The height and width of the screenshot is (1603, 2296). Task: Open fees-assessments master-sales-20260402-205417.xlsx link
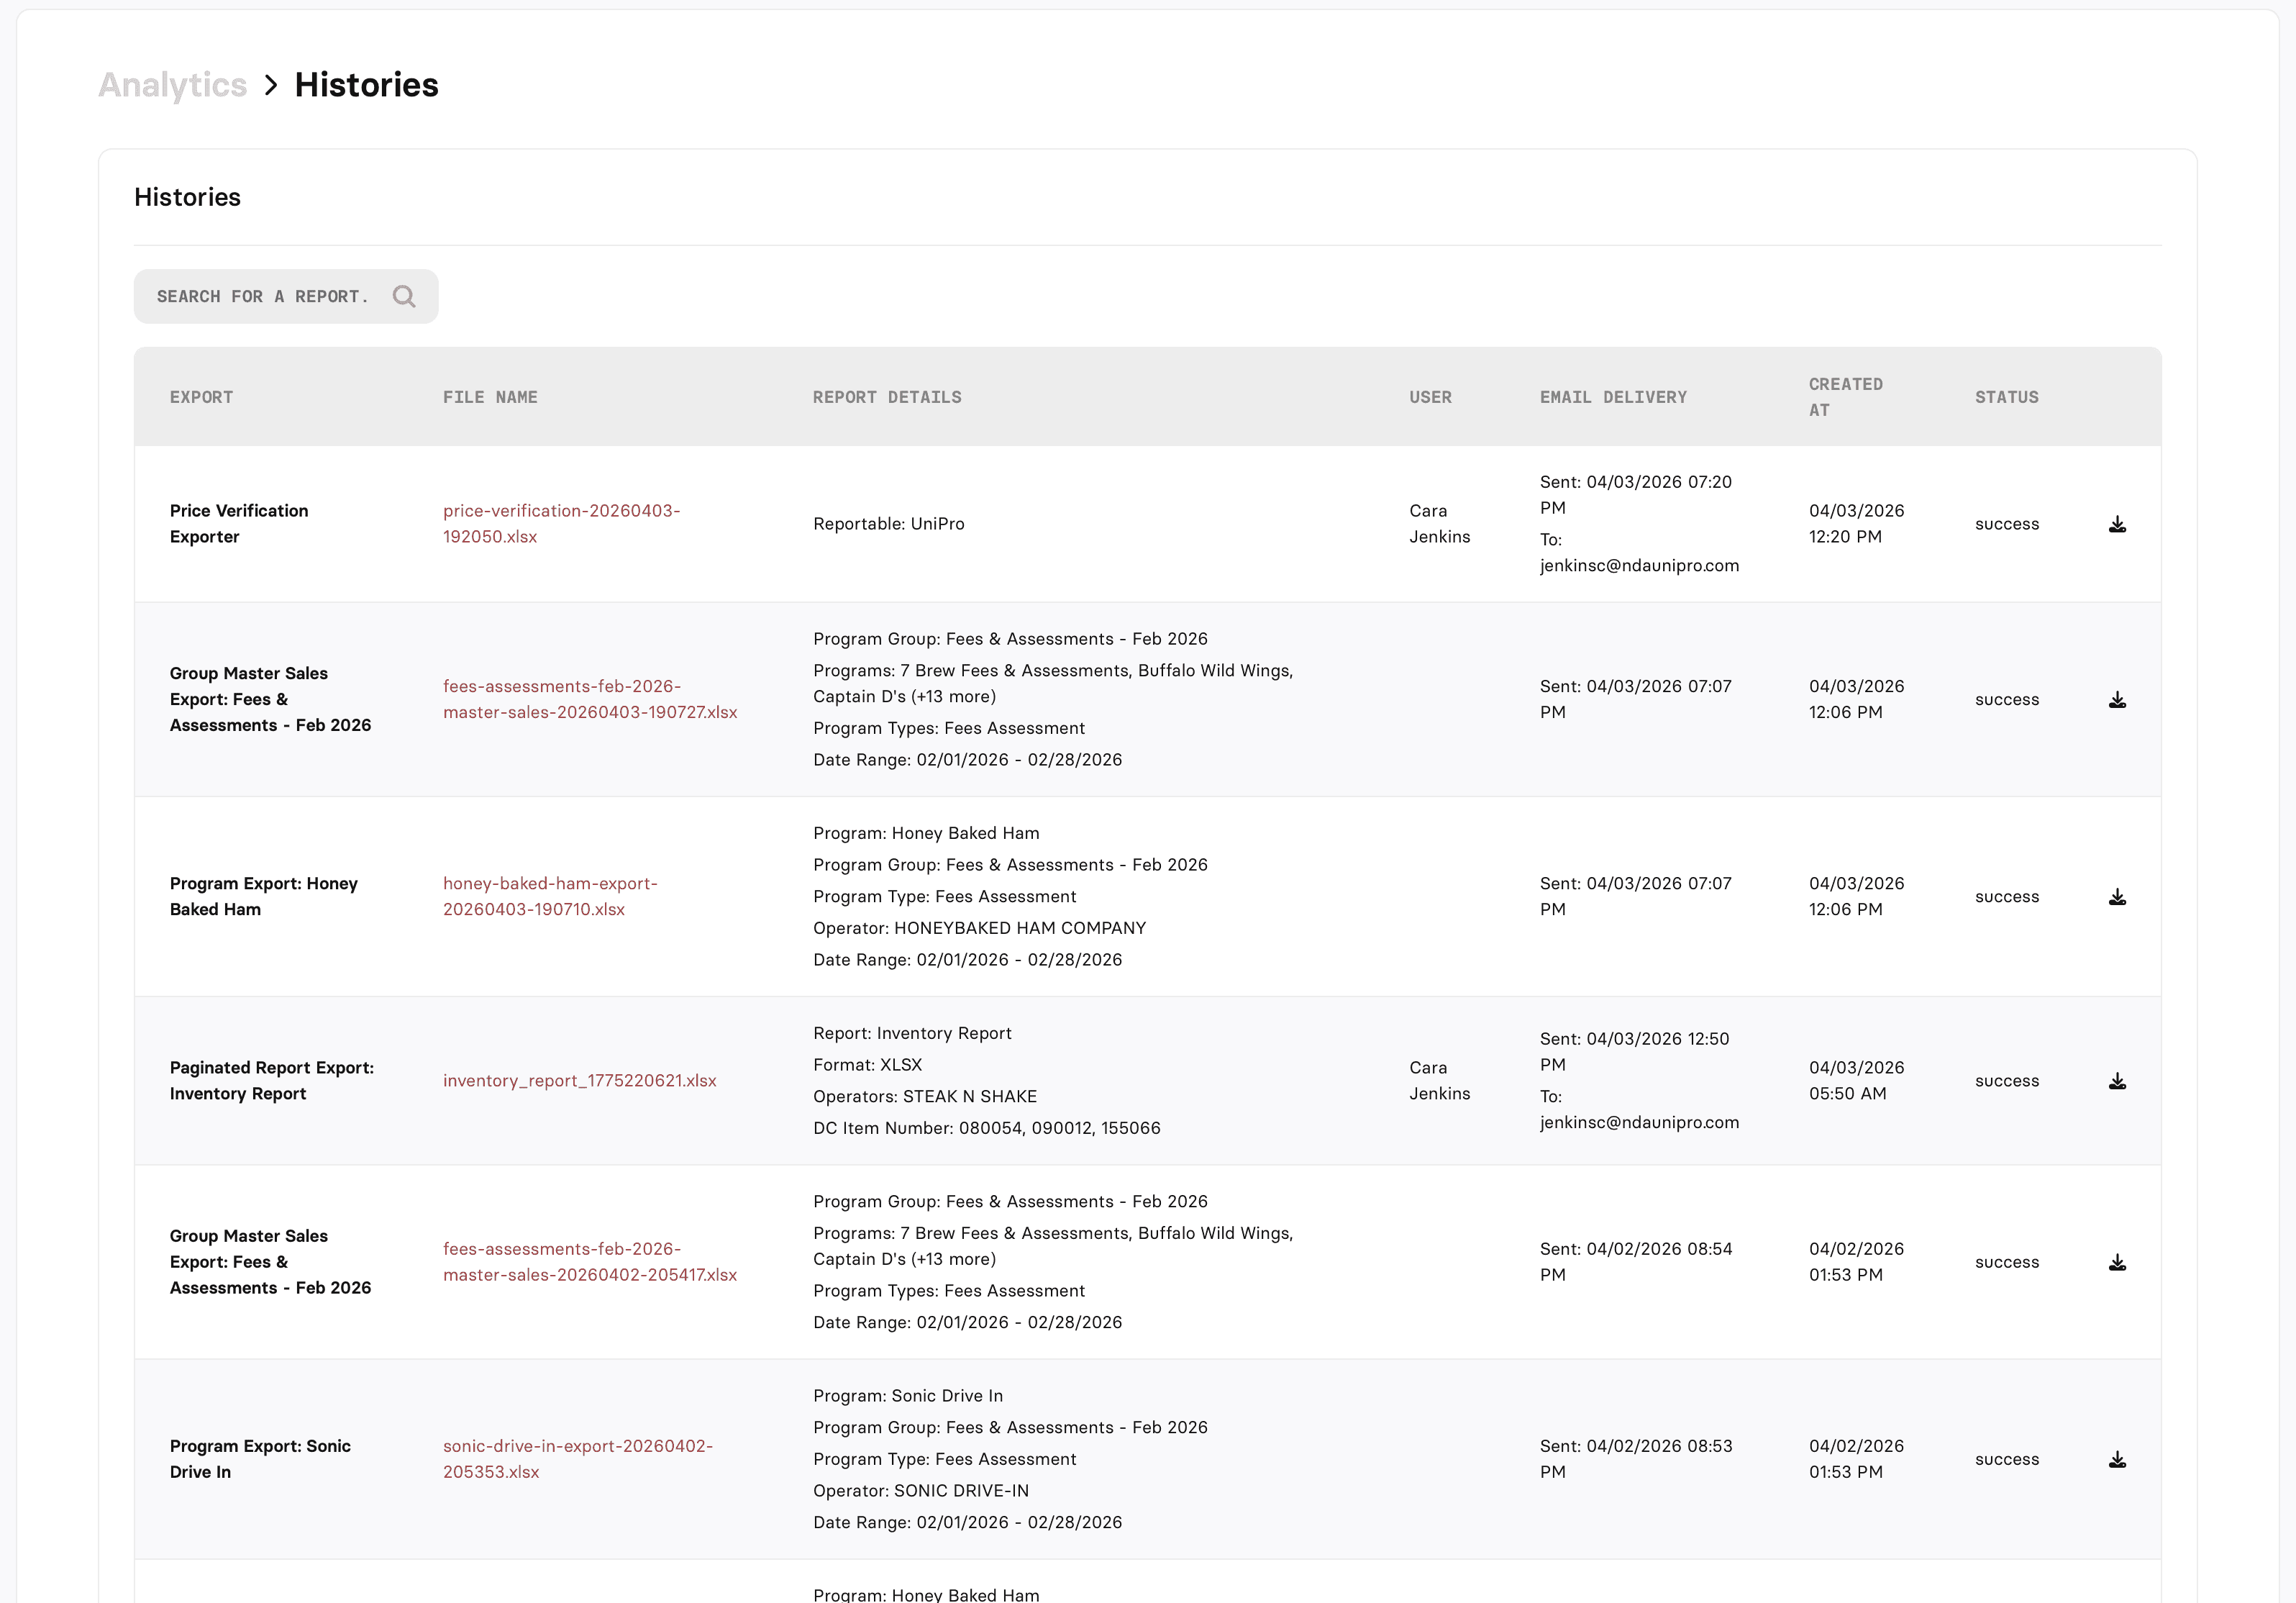pos(589,1261)
